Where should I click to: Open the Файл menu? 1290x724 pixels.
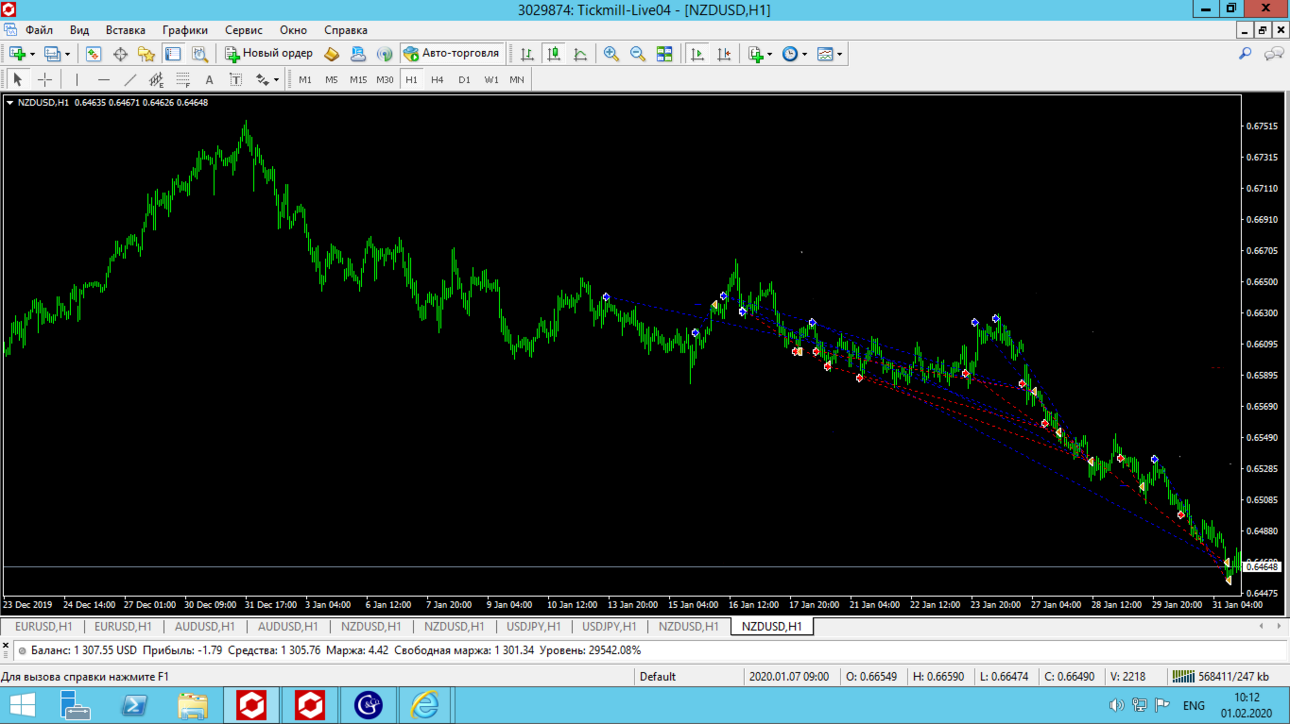point(39,30)
